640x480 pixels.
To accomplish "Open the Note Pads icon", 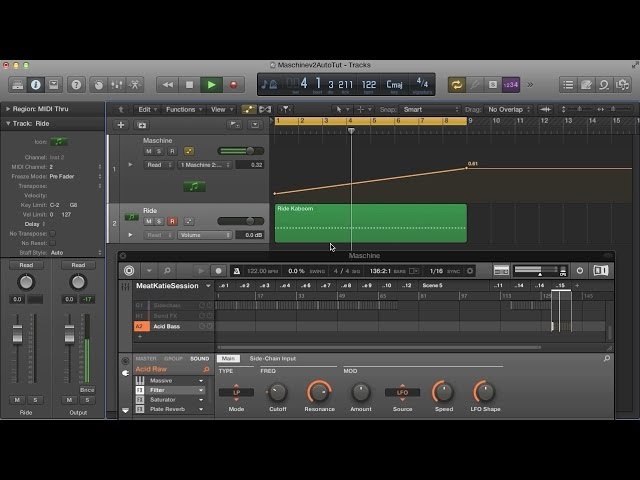I will 586,84.
